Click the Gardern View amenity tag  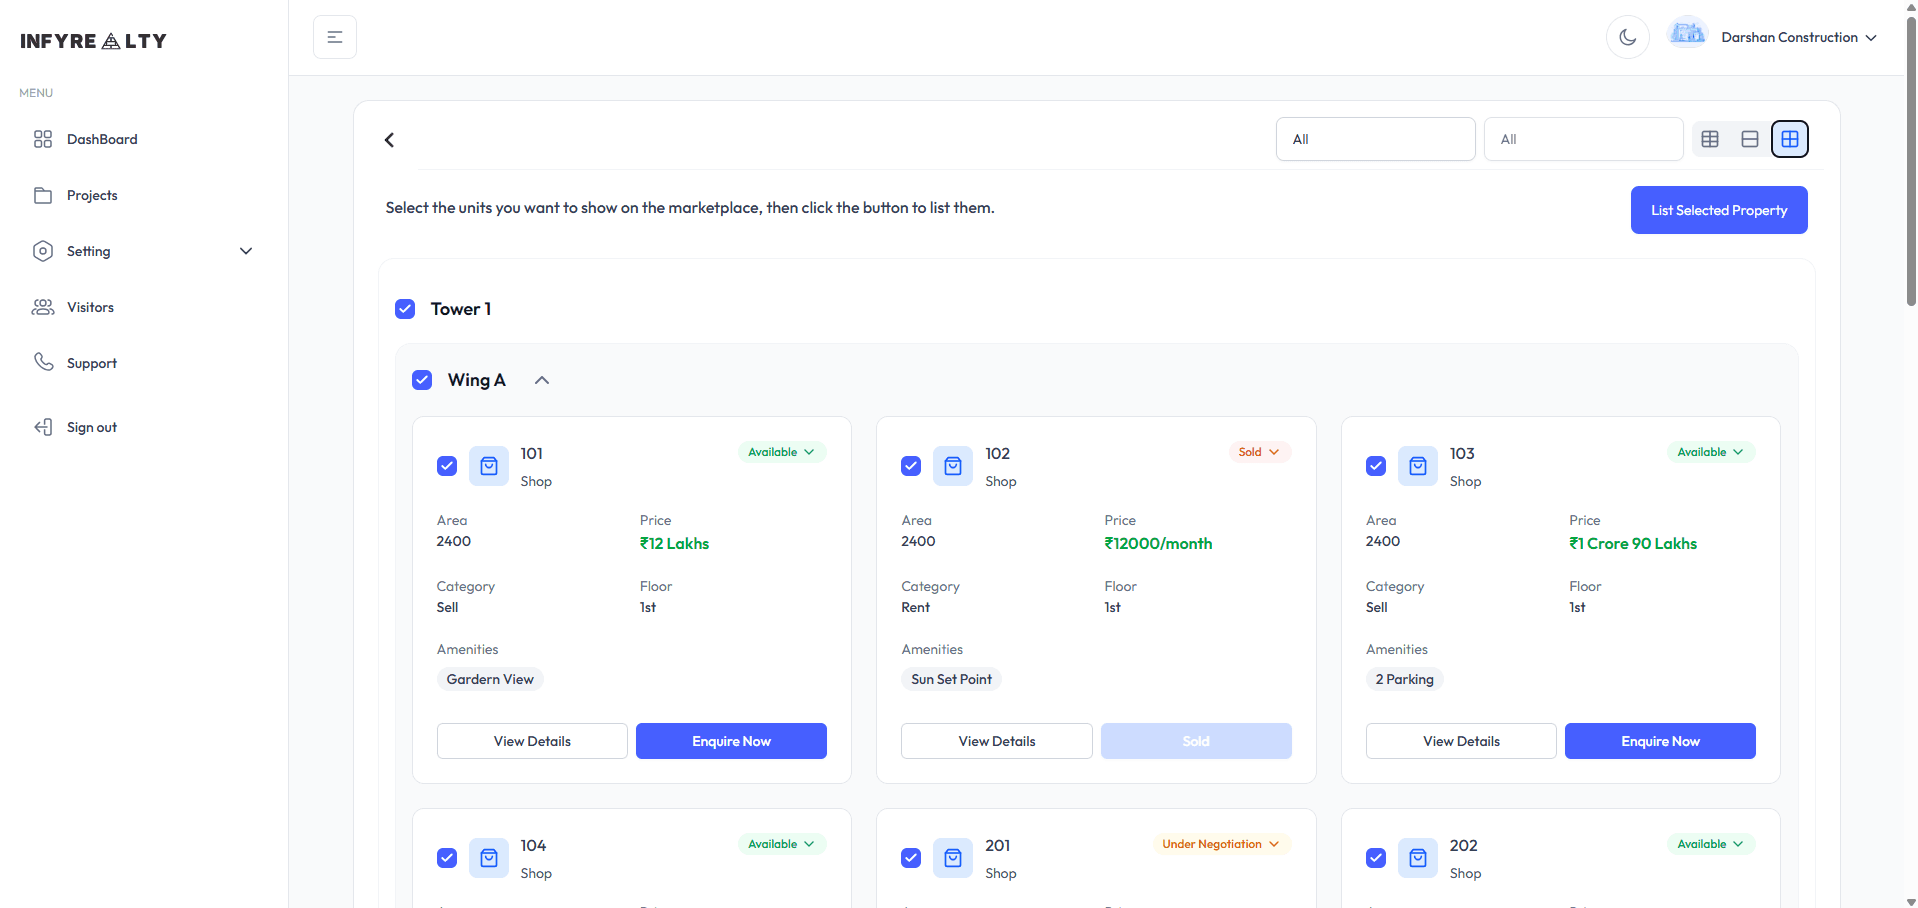pos(490,679)
